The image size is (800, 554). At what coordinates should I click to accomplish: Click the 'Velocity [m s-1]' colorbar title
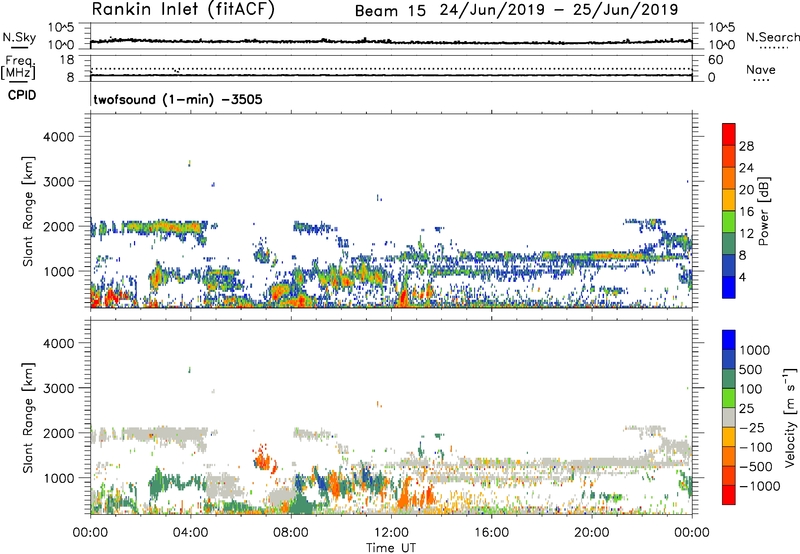pos(790,417)
